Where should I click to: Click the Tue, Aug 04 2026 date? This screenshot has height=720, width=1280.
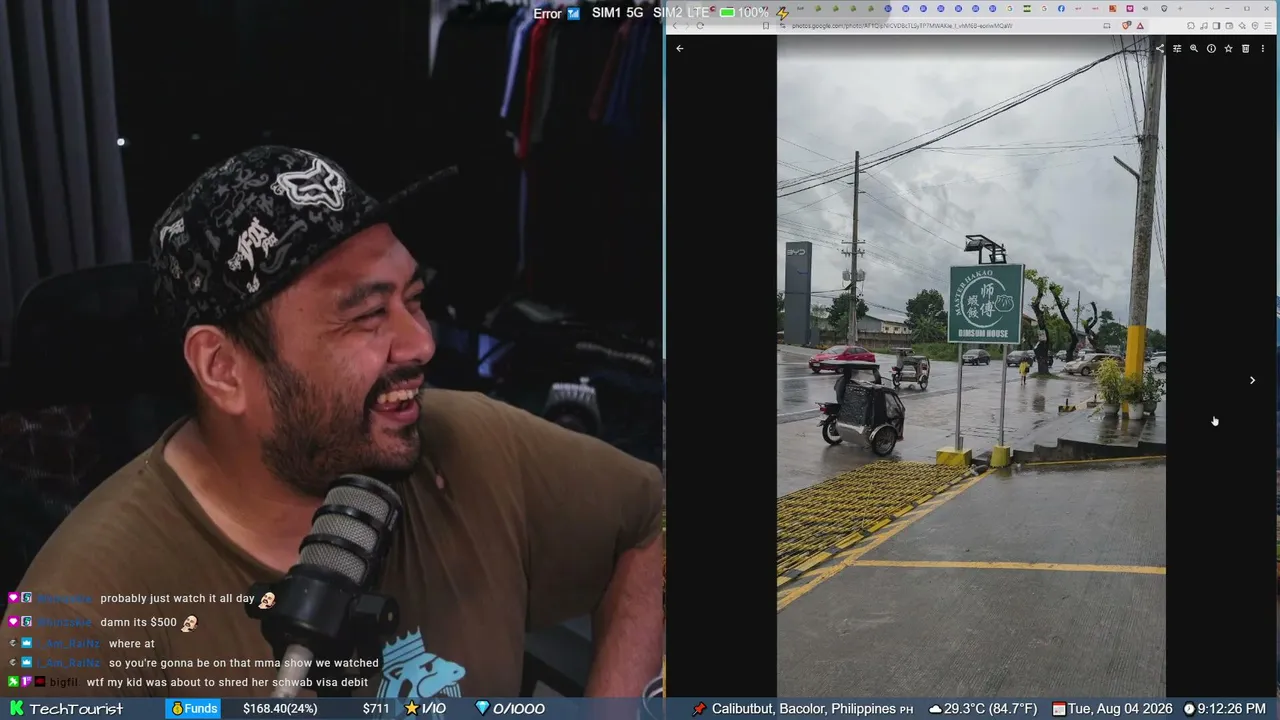pos(1120,709)
